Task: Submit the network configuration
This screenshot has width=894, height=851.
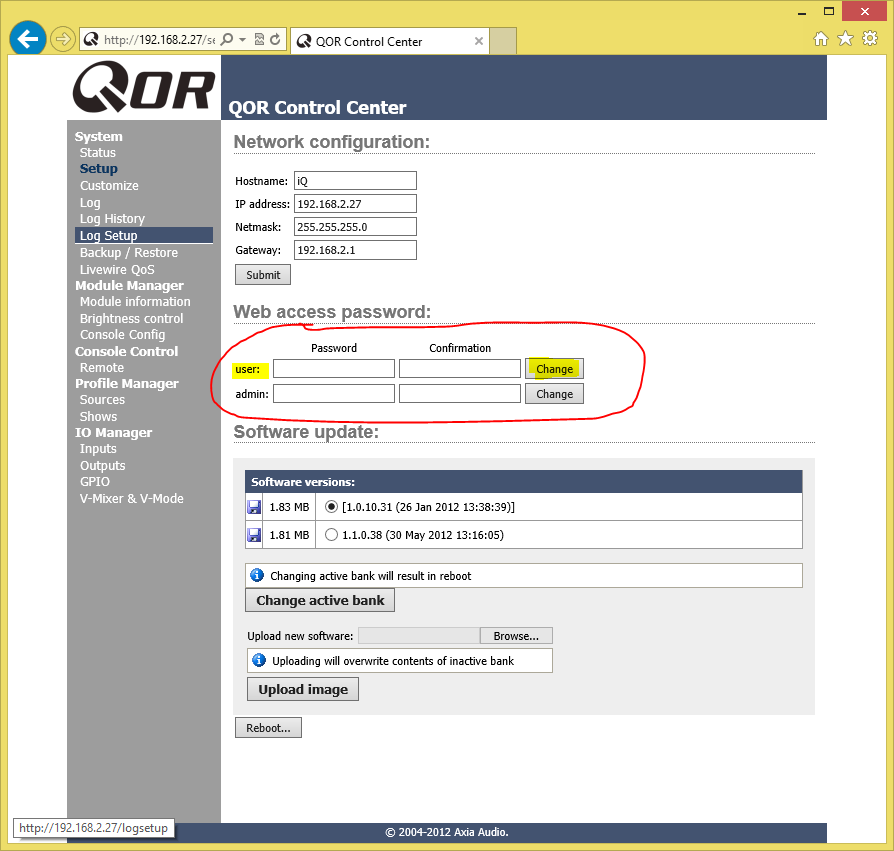Action: point(263,275)
